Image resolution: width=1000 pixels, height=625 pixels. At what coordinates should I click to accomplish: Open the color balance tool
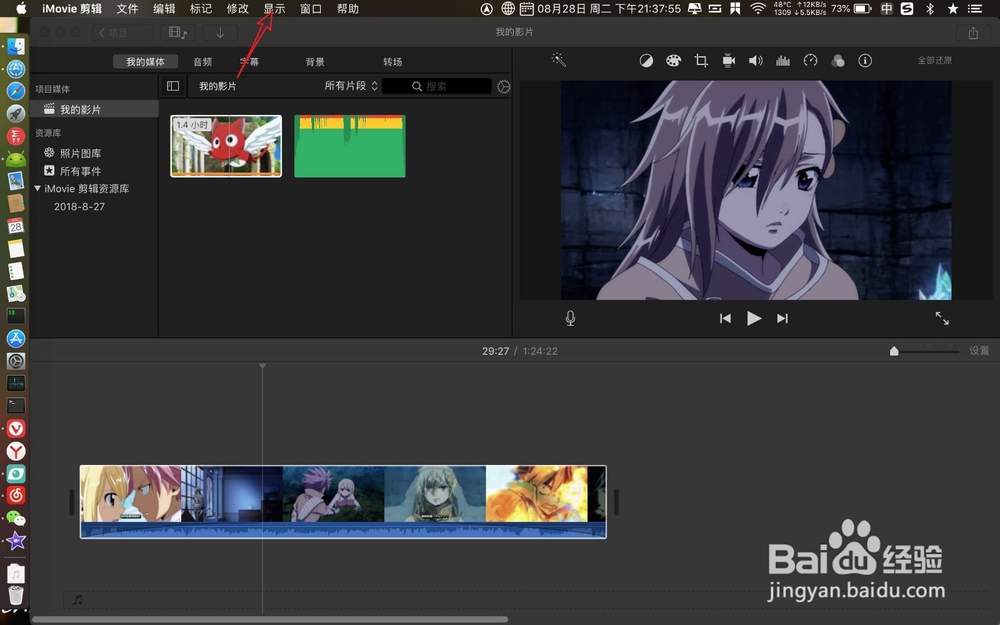click(x=647, y=60)
